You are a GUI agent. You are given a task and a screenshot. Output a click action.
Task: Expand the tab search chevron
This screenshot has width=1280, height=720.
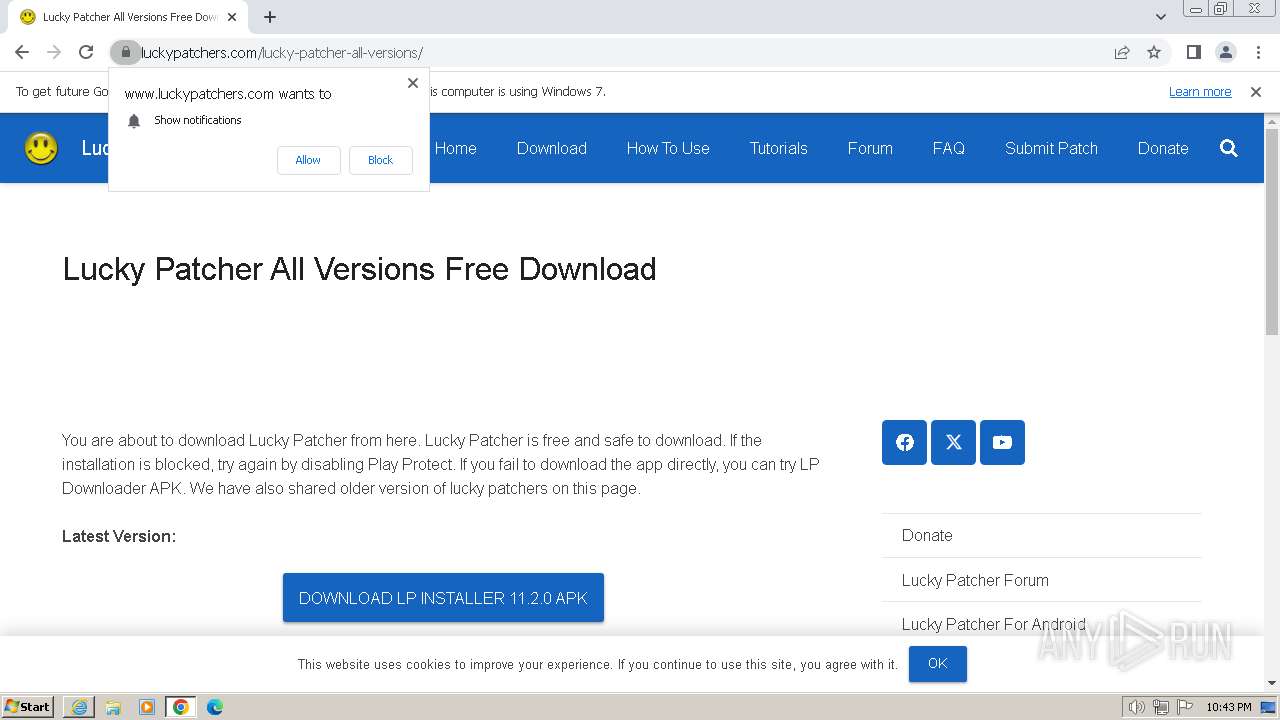point(1160,17)
